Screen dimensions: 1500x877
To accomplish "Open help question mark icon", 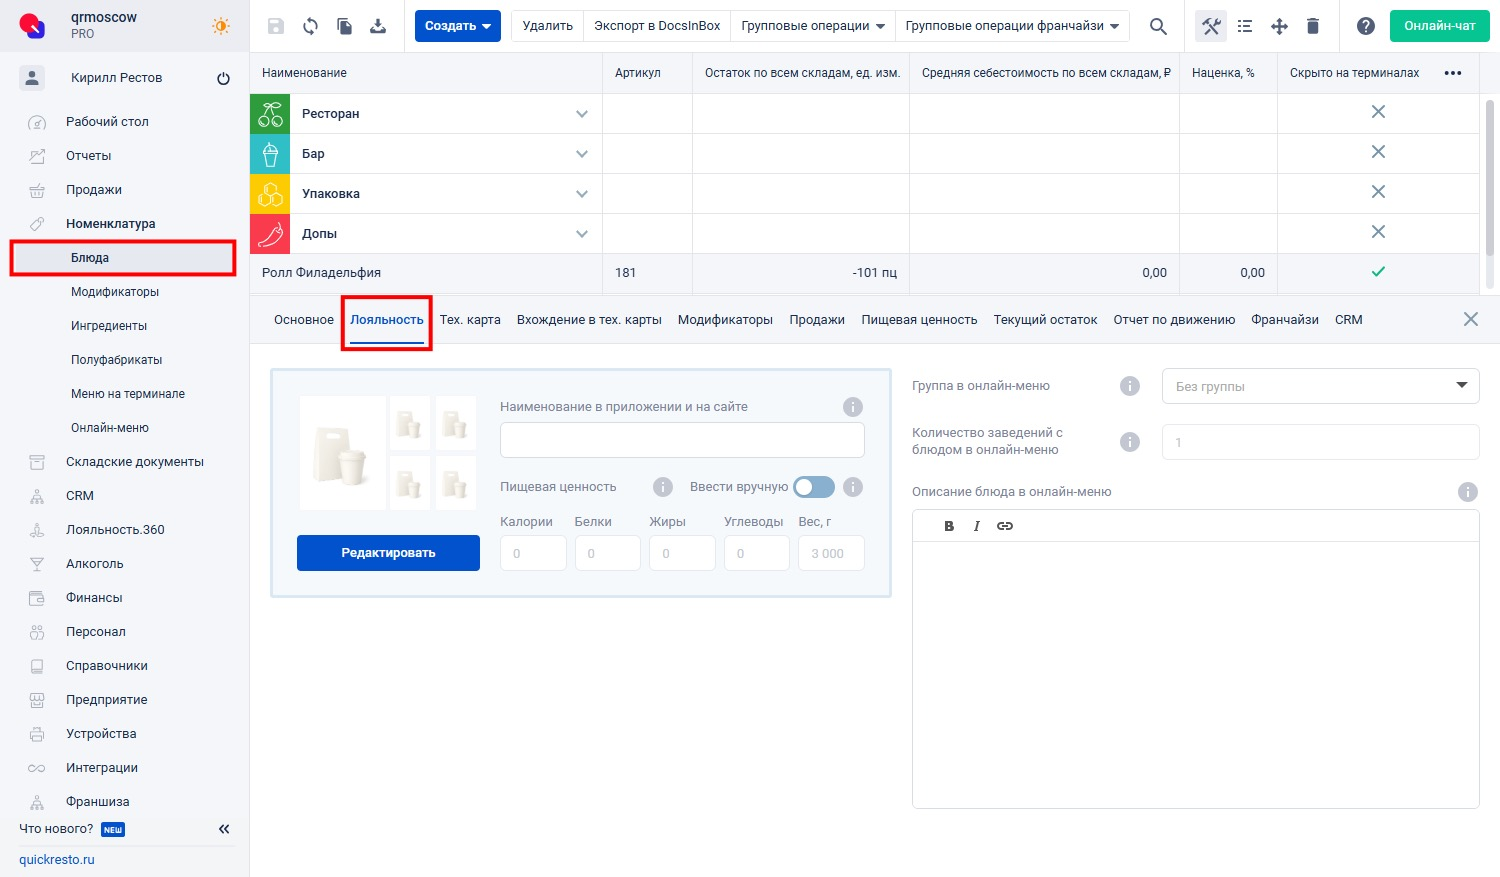I will point(1365,26).
